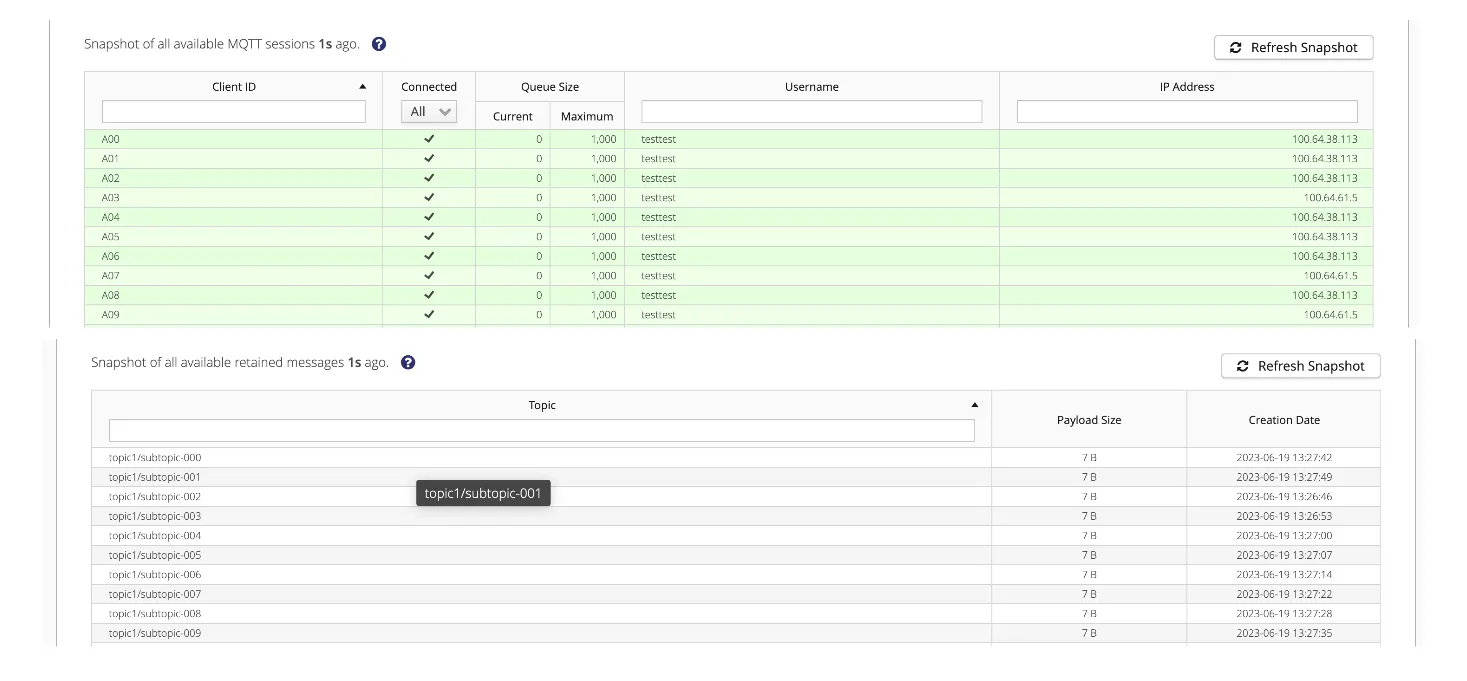
Task: Click creation date 2023-06-19 13:27:35
Action: click(1284, 633)
